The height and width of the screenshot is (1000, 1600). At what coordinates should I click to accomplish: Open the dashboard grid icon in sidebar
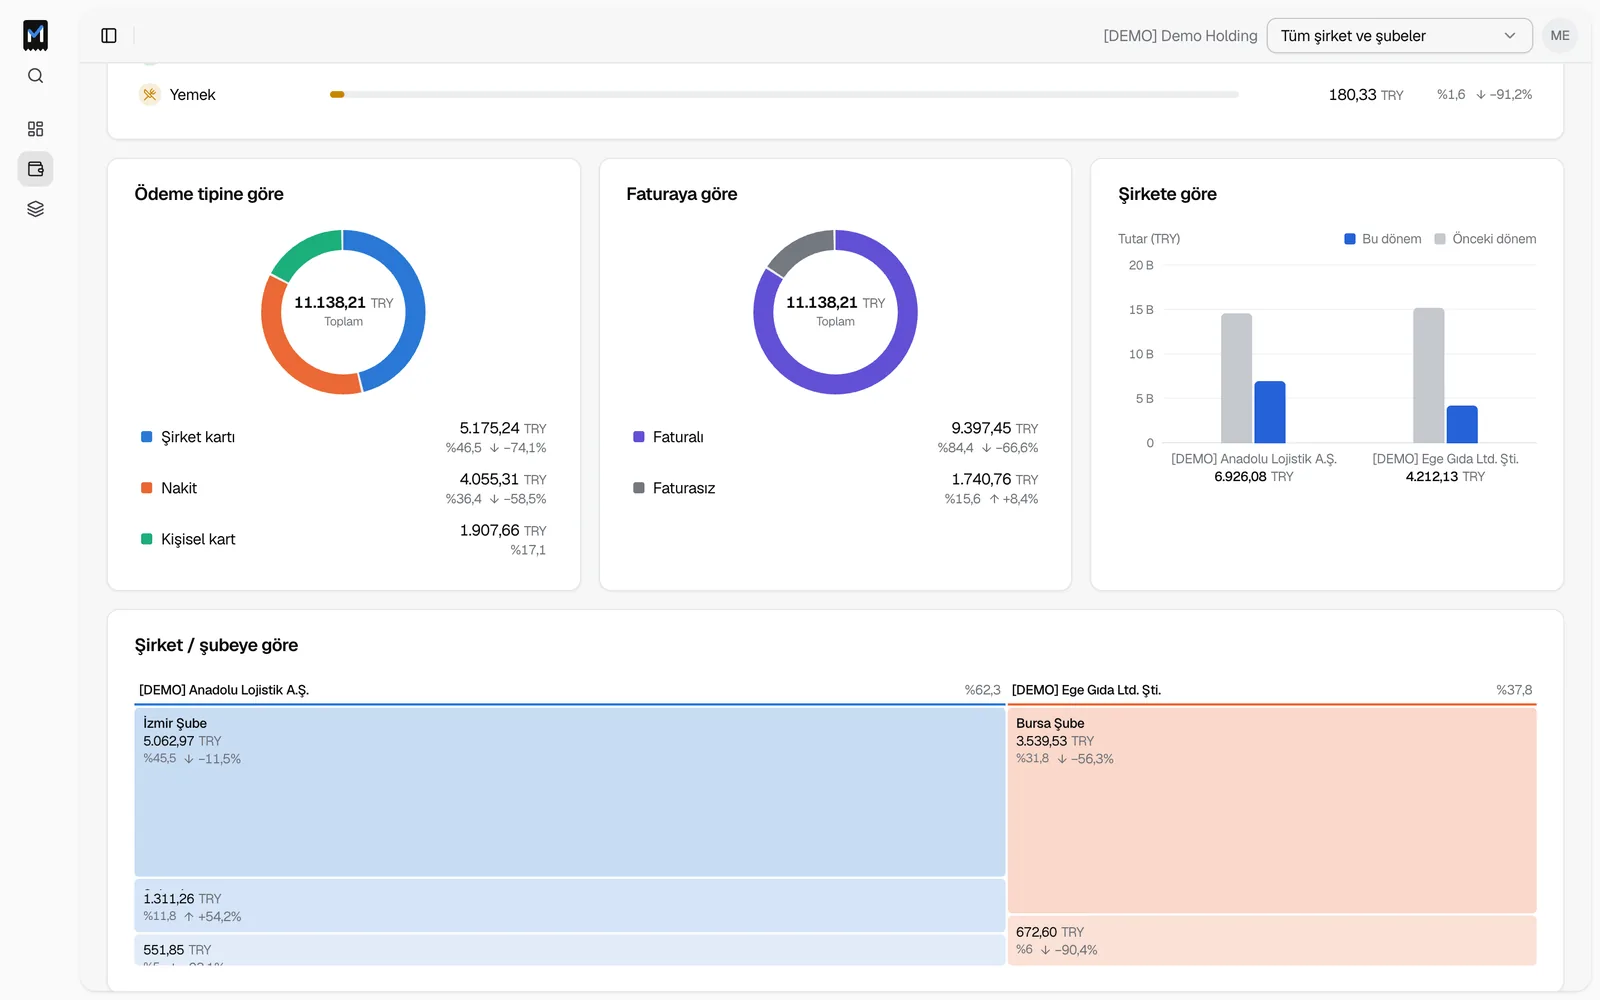click(x=35, y=129)
